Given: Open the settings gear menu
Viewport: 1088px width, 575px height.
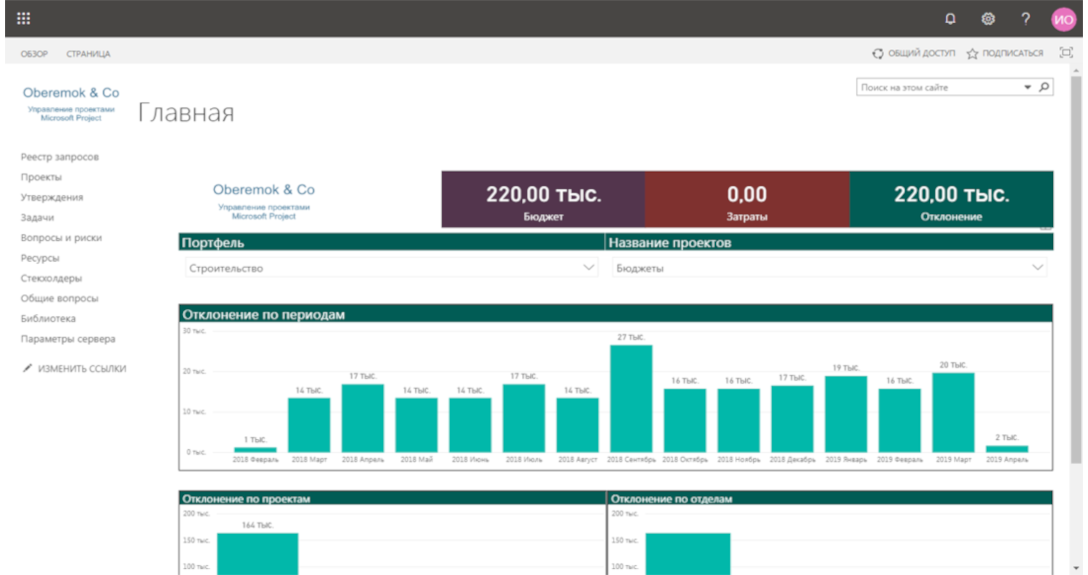Looking at the screenshot, I should click(988, 19).
